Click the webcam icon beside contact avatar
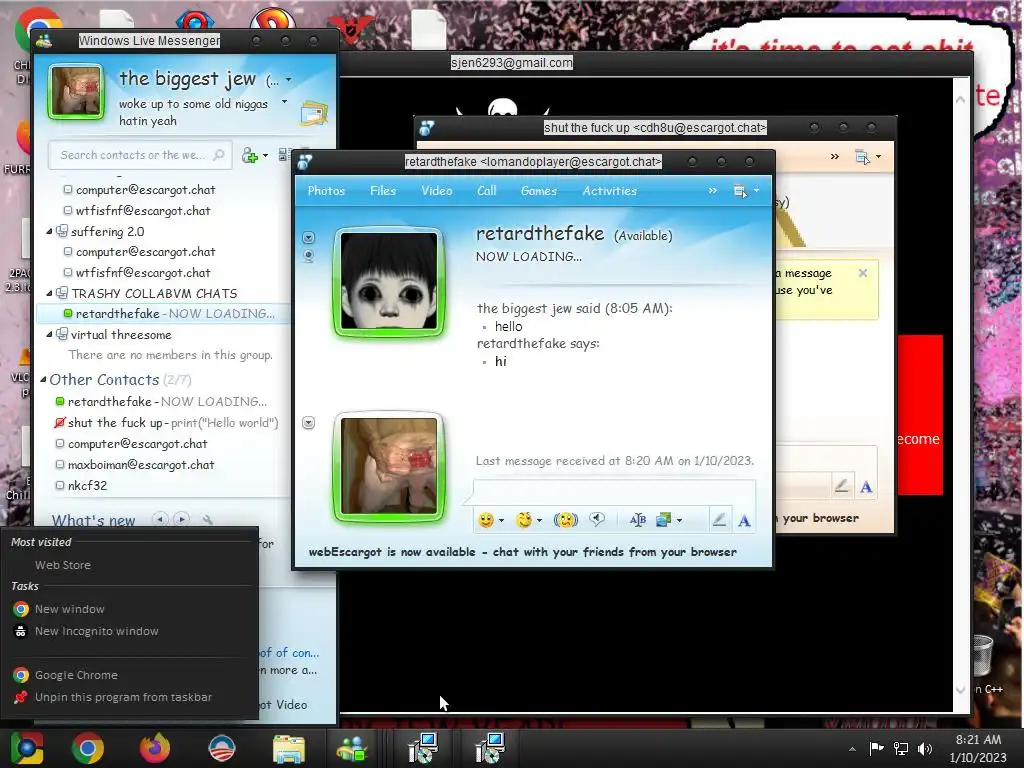Screen dimensions: 1024x768 (309, 256)
